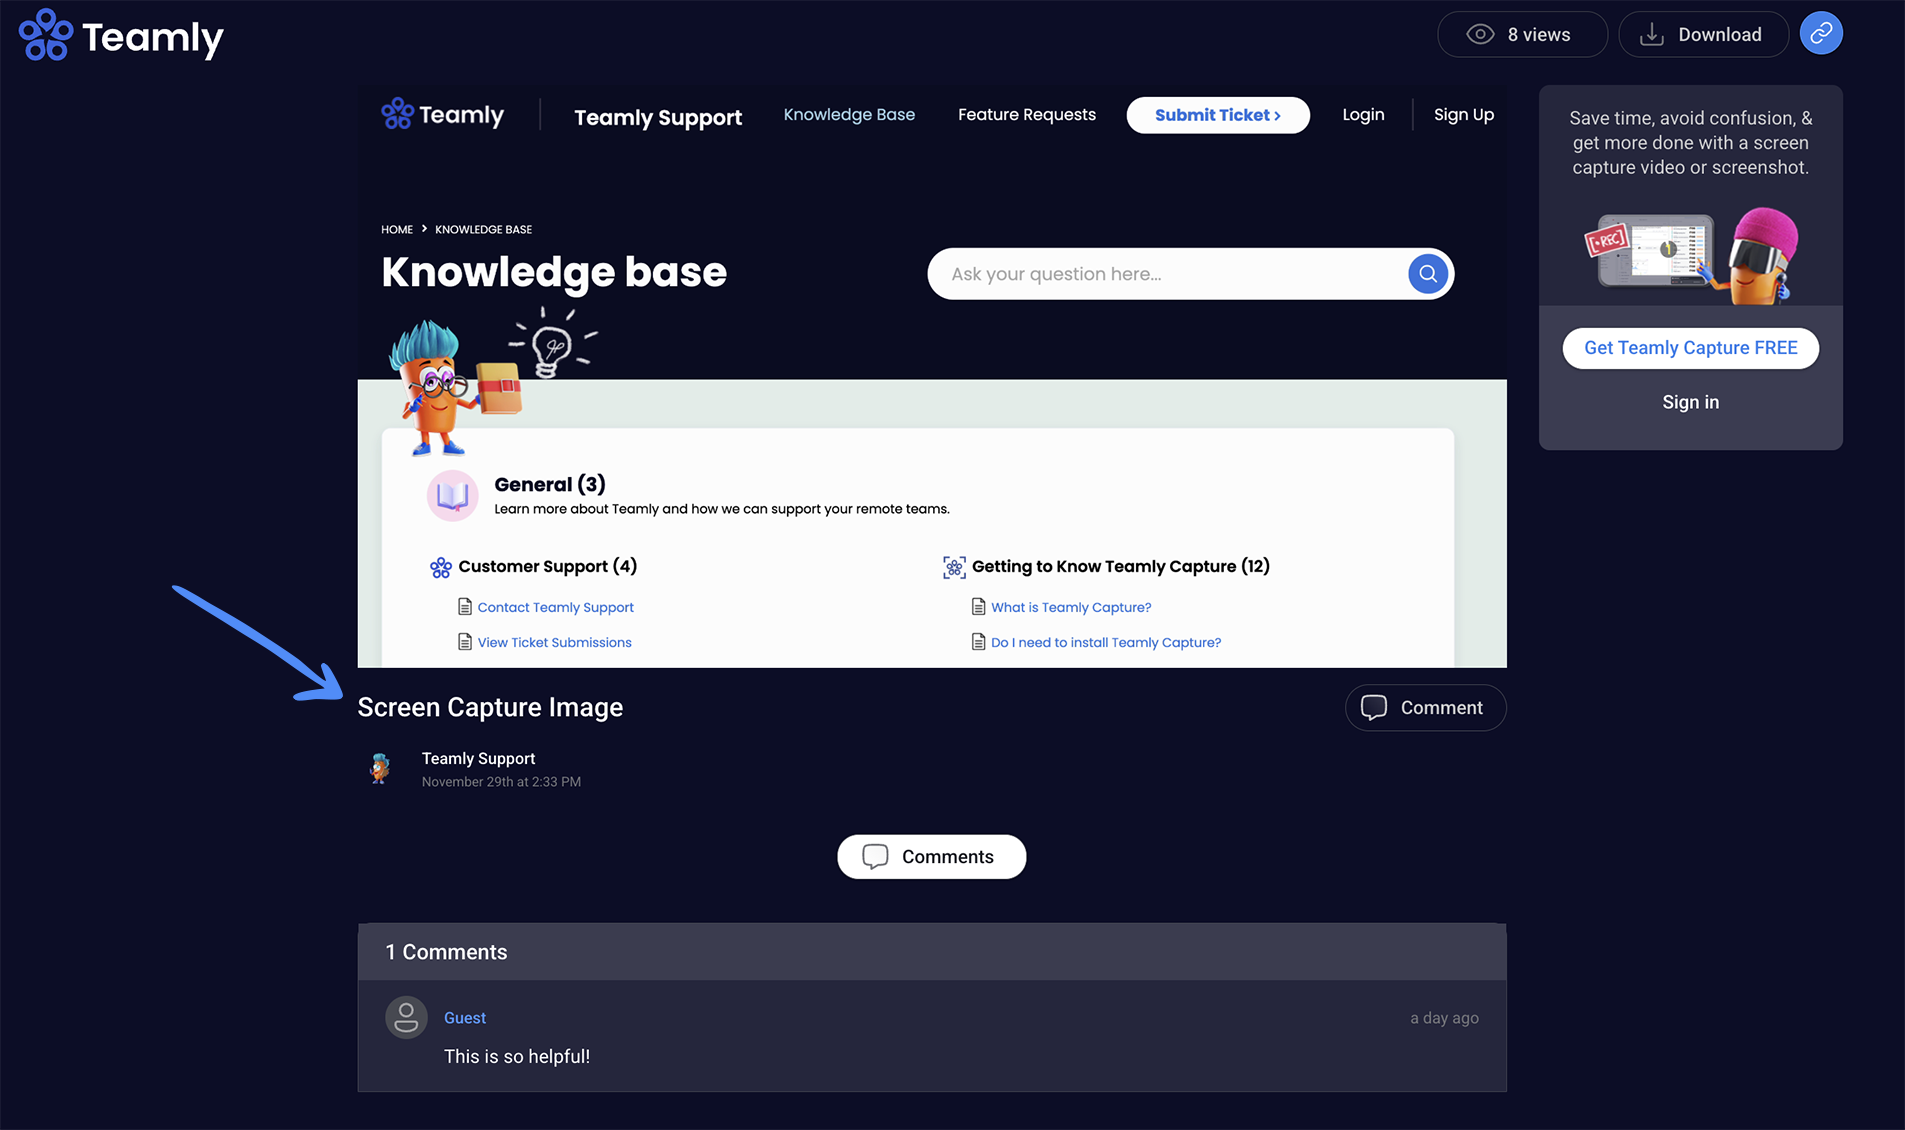This screenshot has width=1905, height=1130.
Task: Open the Feature Requests nav item
Action: point(1027,114)
